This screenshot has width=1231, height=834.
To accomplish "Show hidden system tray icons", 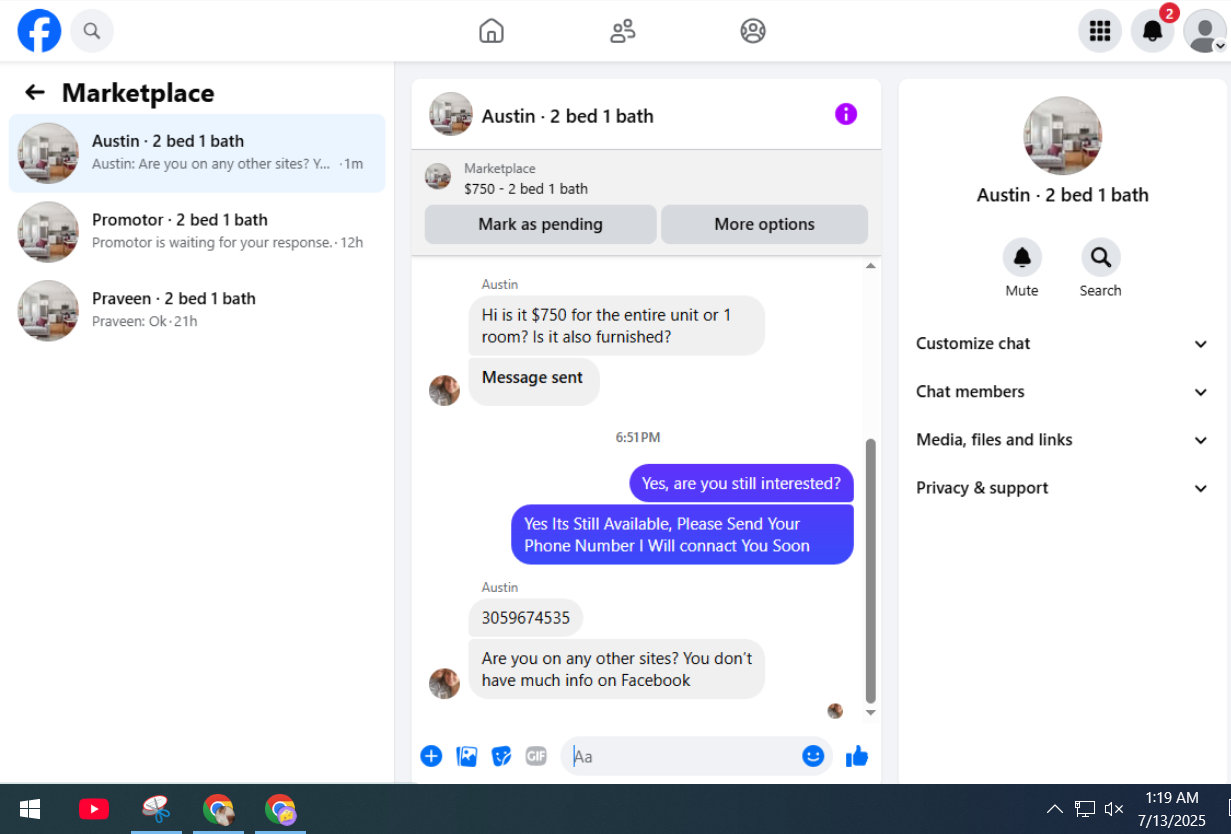I will pyautogui.click(x=1054, y=809).
